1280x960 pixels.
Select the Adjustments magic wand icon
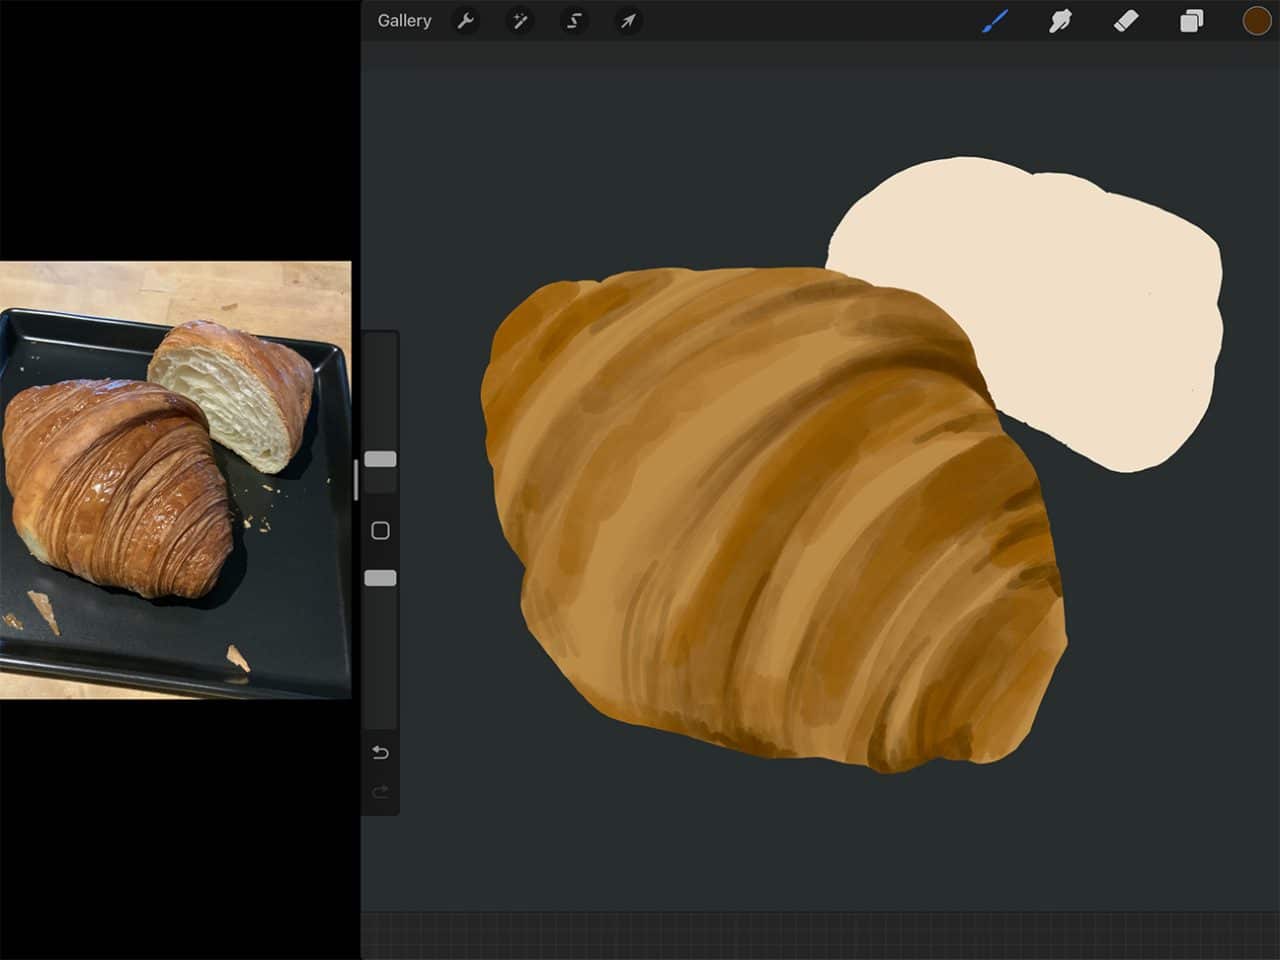pyautogui.click(x=520, y=21)
